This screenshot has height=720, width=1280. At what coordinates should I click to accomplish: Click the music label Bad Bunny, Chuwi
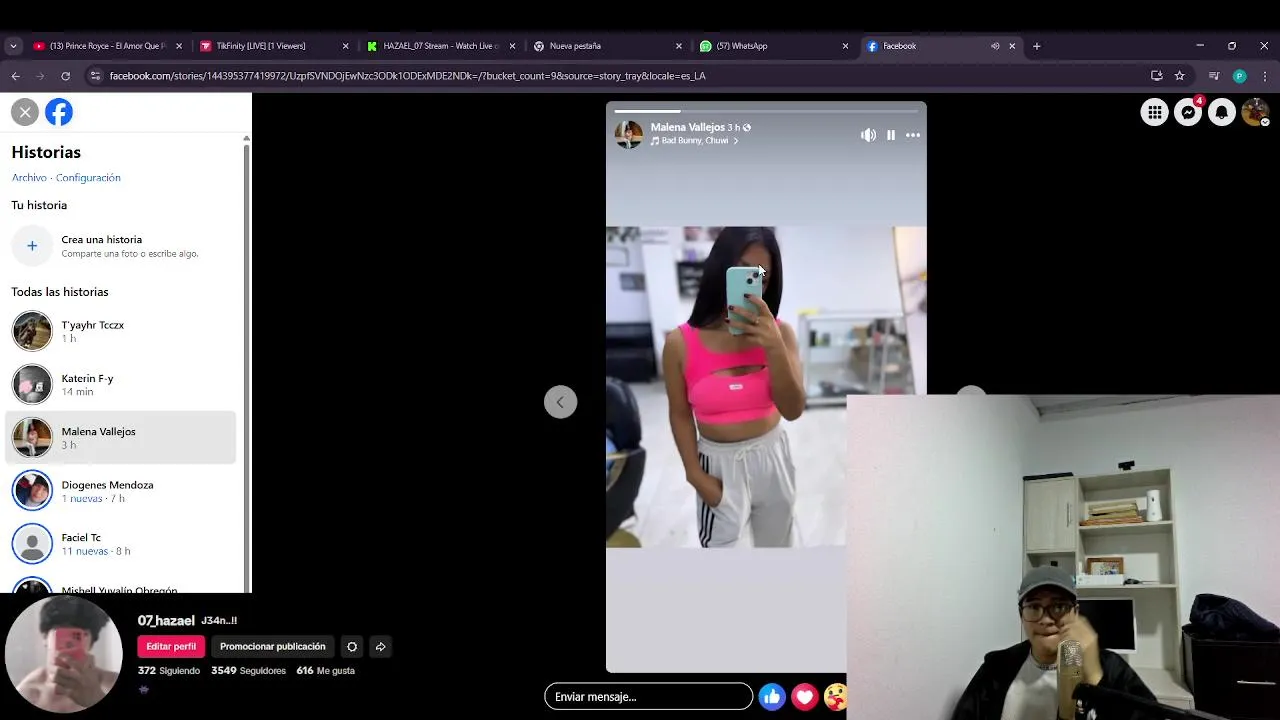(x=694, y=141)
